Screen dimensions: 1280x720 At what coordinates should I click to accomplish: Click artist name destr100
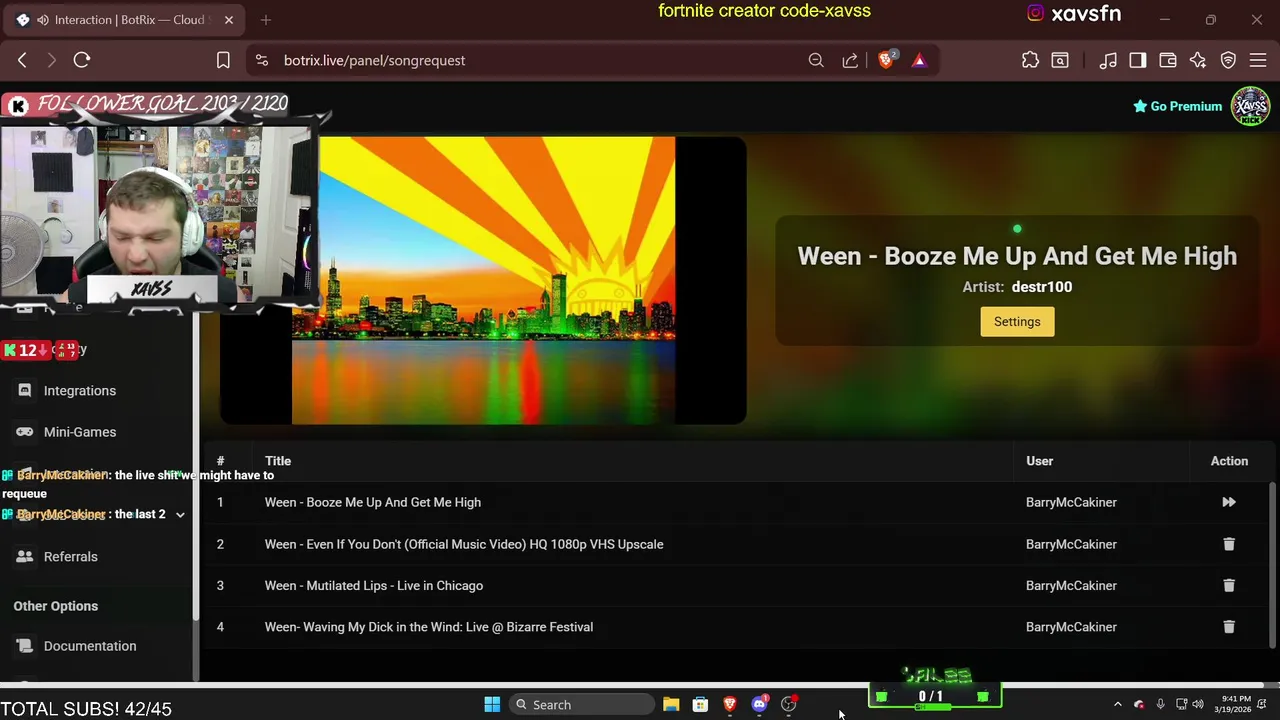(x=1041, y=287)
